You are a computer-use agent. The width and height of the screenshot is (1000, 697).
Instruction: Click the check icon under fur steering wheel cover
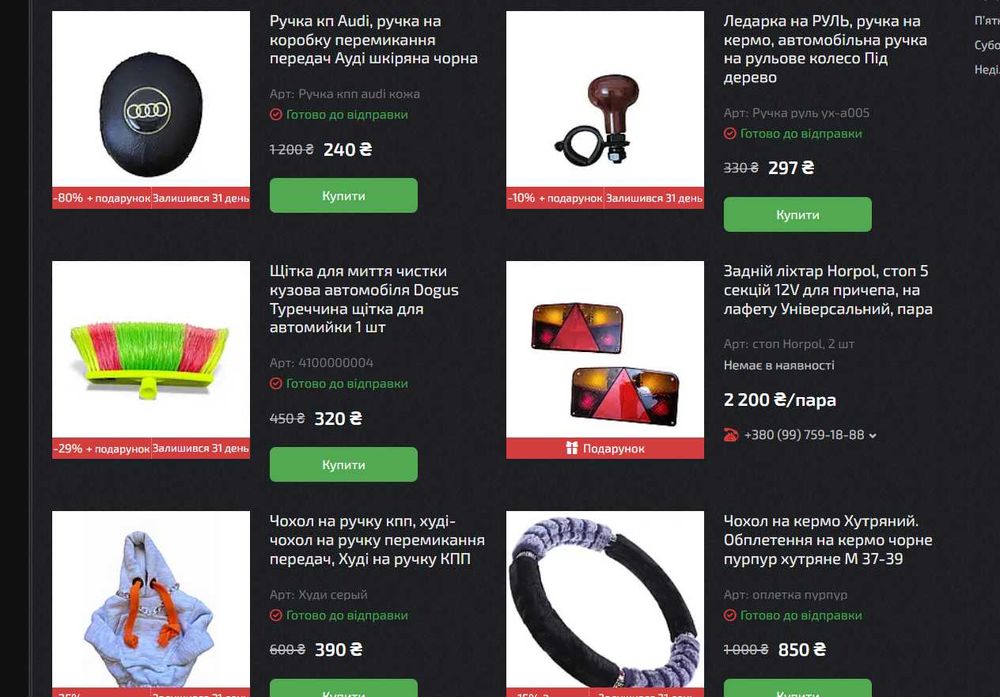(730, 615)
